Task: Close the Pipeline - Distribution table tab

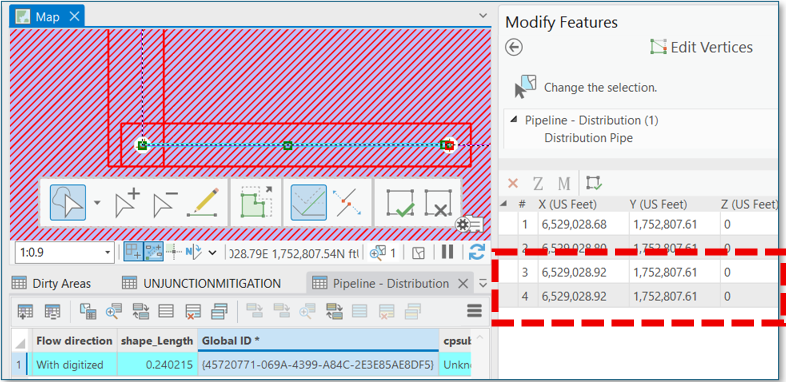Action: point(463,284)
